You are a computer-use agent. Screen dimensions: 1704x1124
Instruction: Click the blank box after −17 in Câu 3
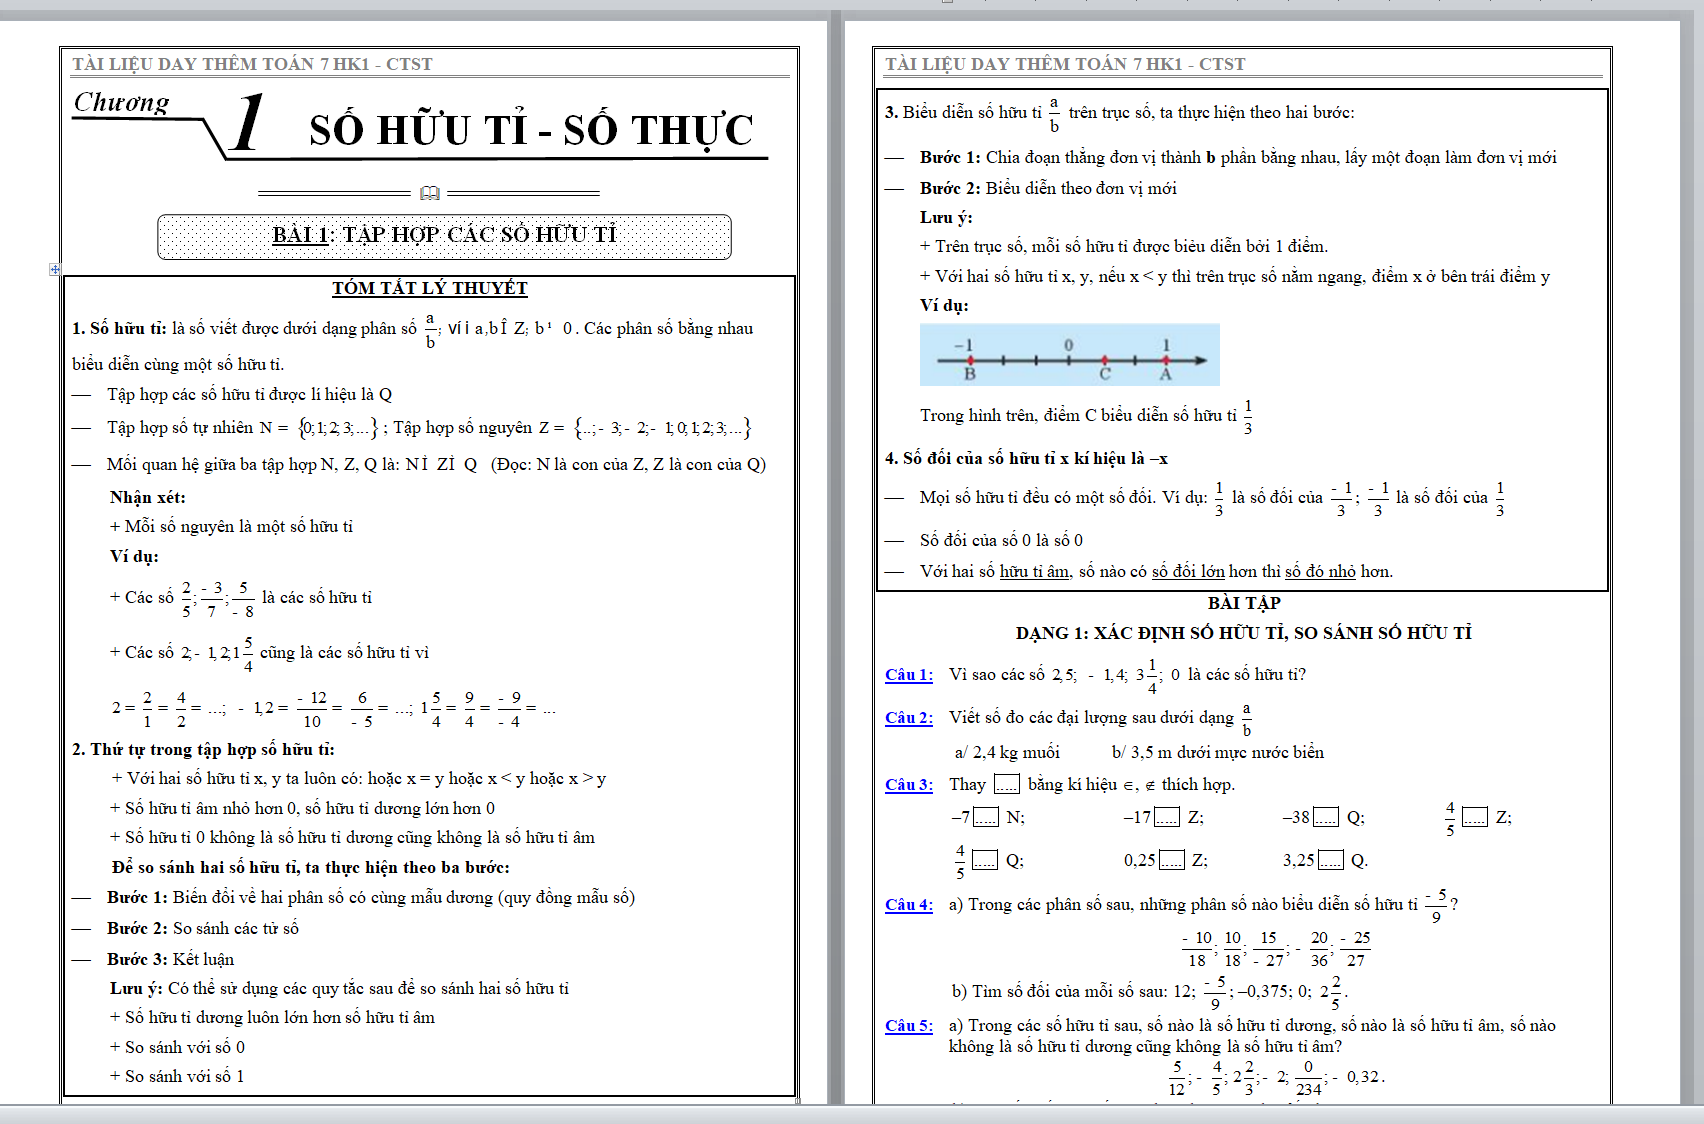pos(1167,818)
